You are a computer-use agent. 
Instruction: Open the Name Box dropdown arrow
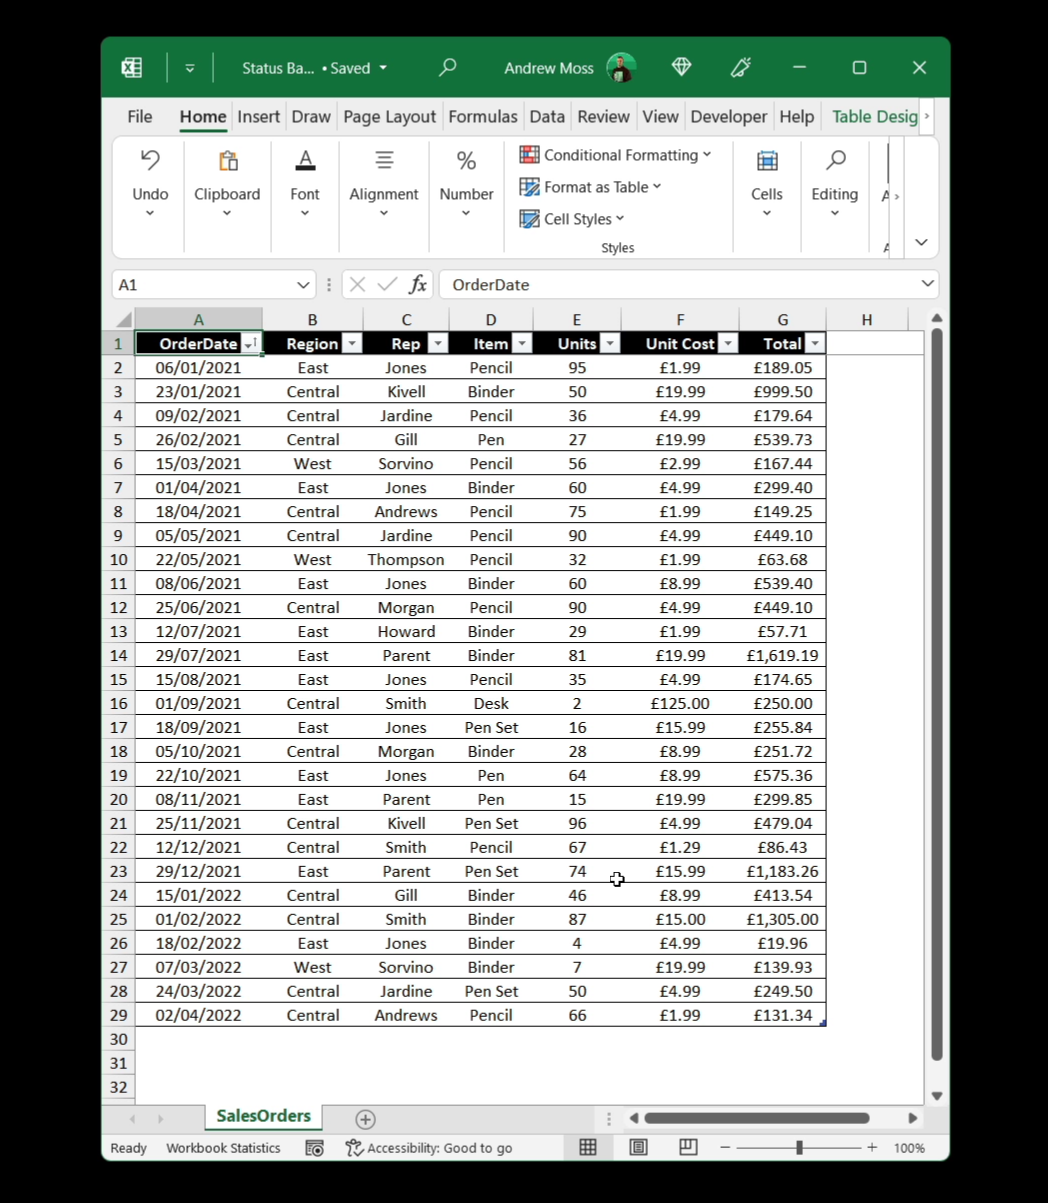(303, 285)
